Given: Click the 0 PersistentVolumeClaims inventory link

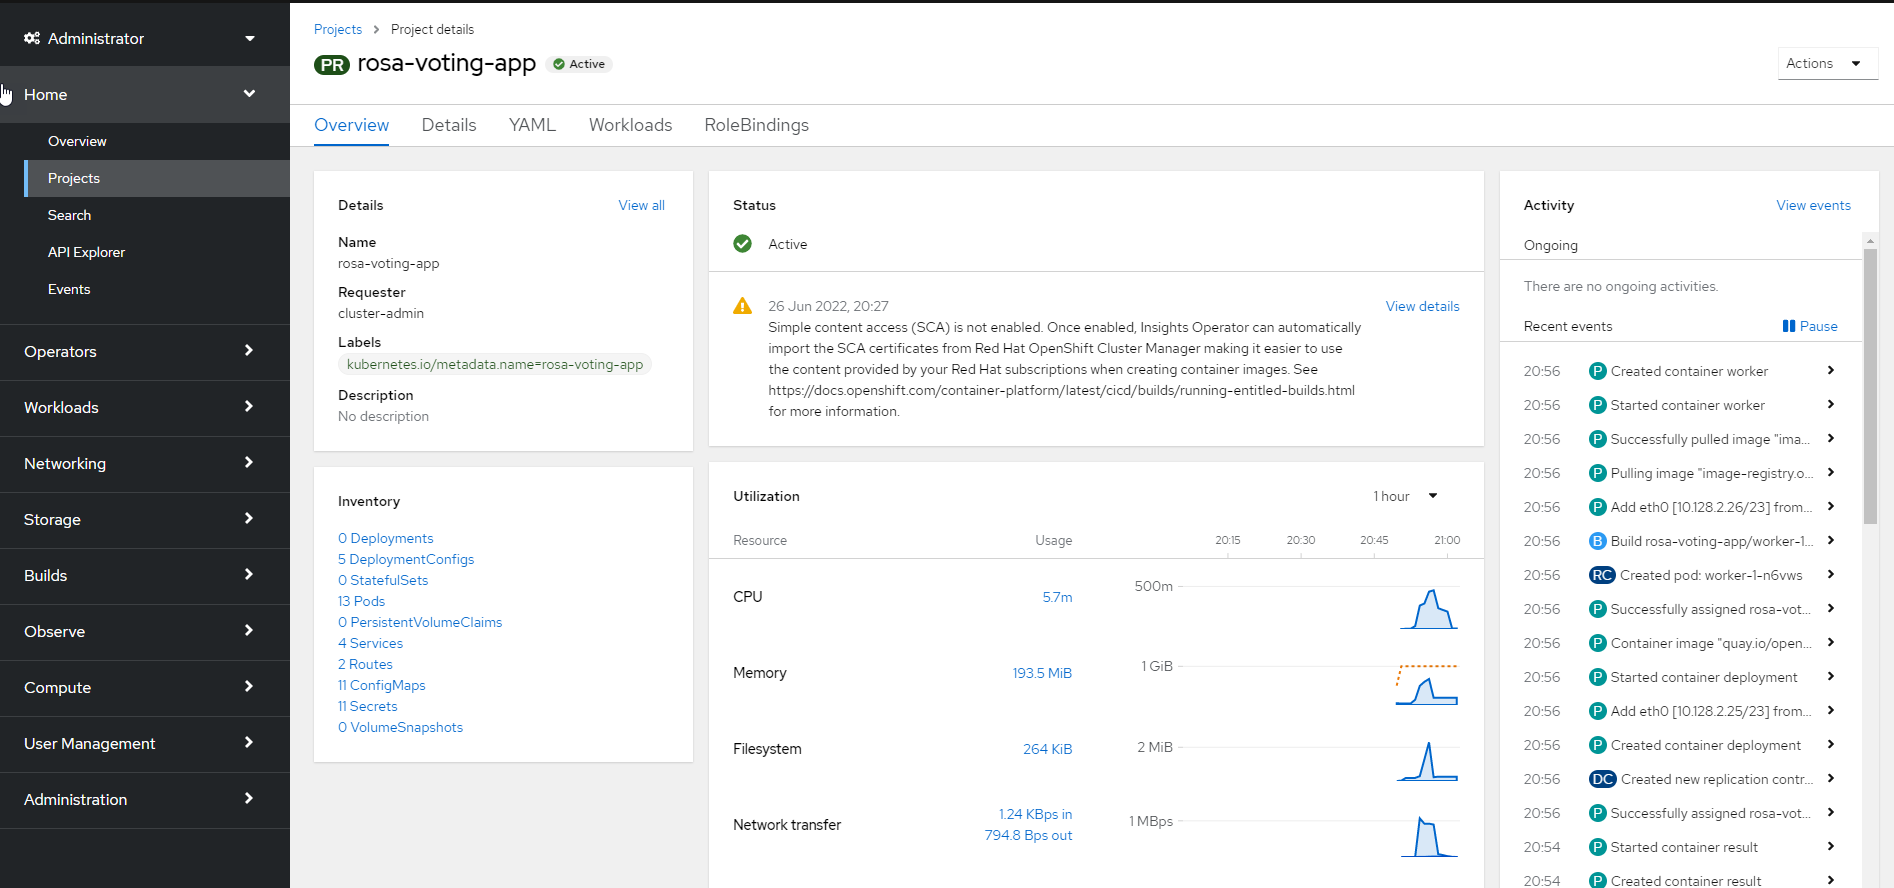Looking at the screenshot, I should click(420, 622).
